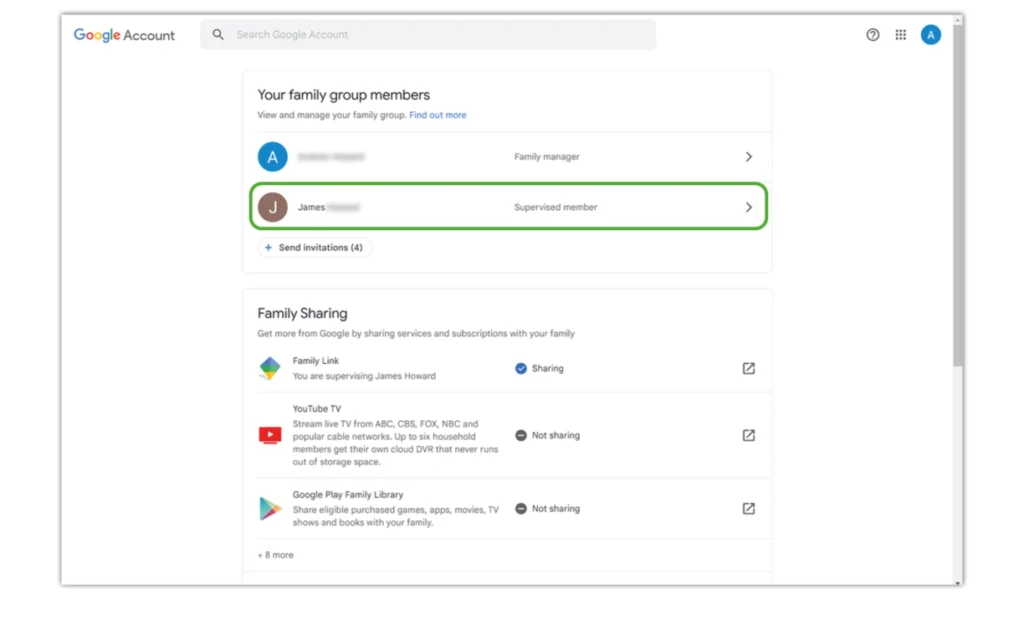This screenshot has height=640, width=1024.
Task: Open YouTube TV external link icon
Action: pyautogui.click(x=748, y=435)
